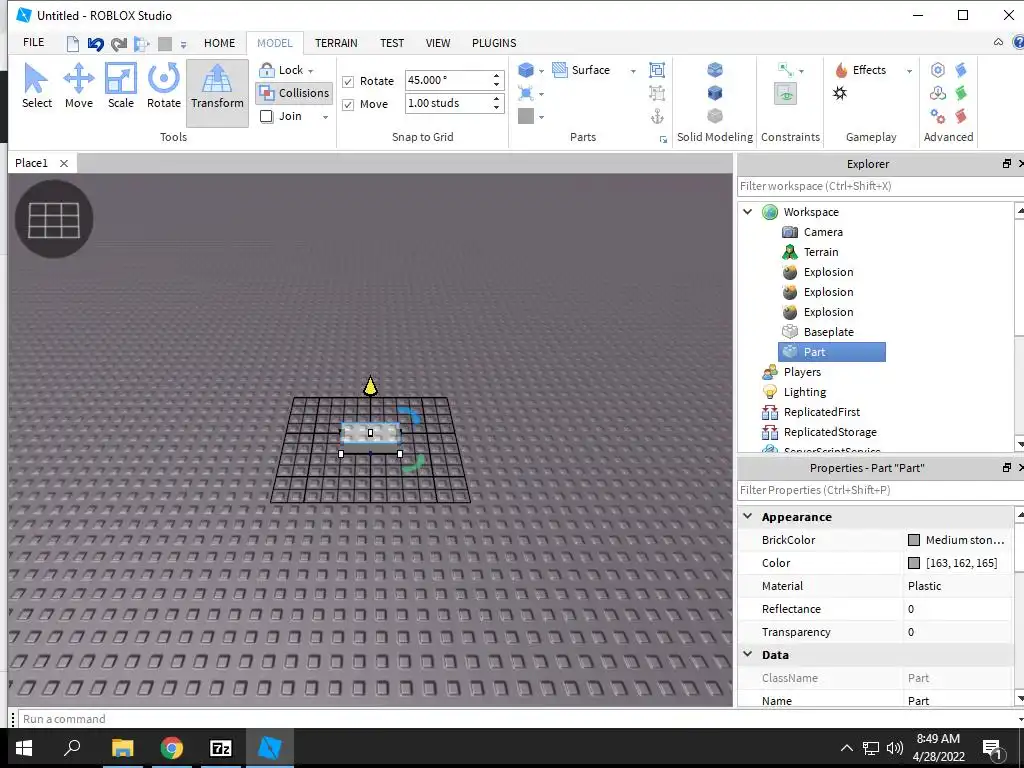Collapse the Workspace tree node
Viewport: 1024px width, 768px height.
click(748, 212)
